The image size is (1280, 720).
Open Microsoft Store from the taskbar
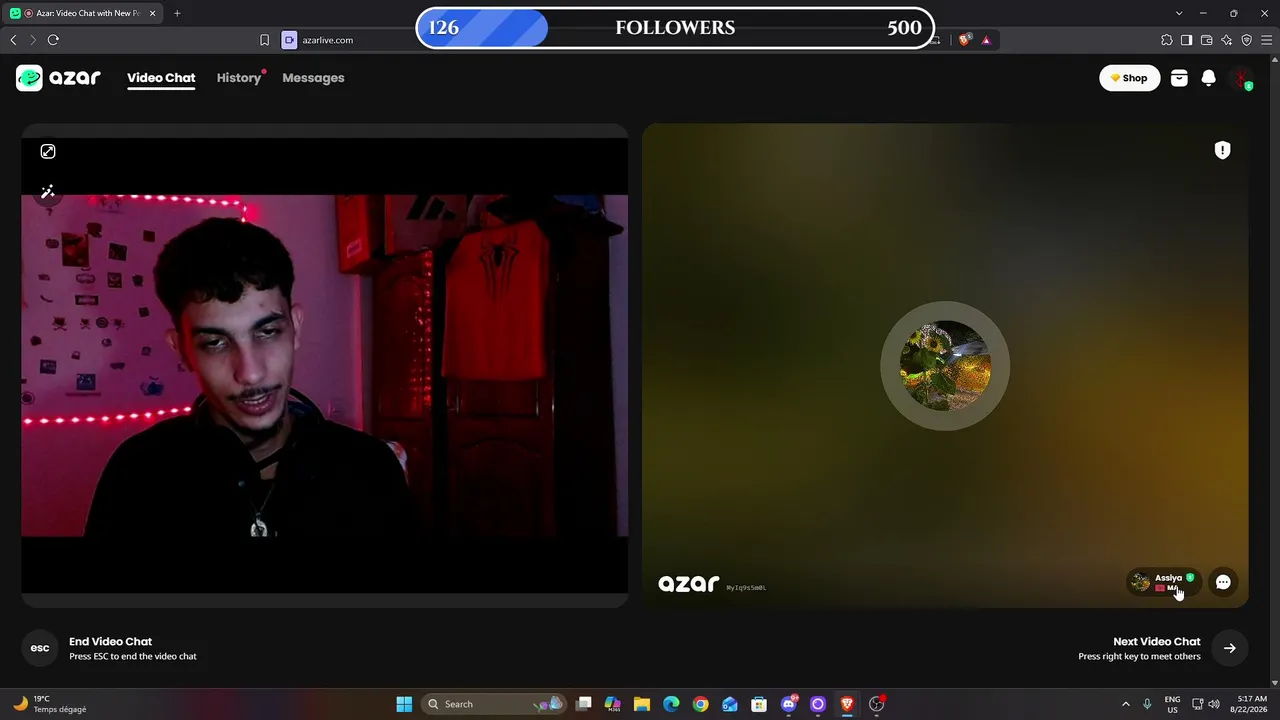(x=759, y=704)
